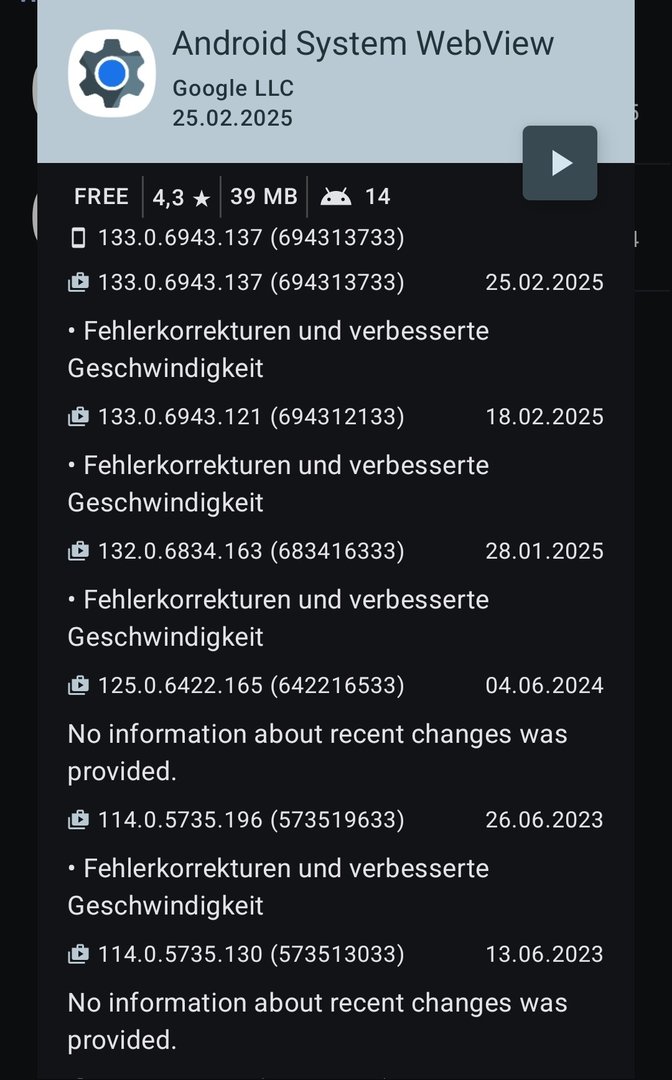
Task: Tap the update icon for version 114.0.5735.196
Action: tap(78, 820)
